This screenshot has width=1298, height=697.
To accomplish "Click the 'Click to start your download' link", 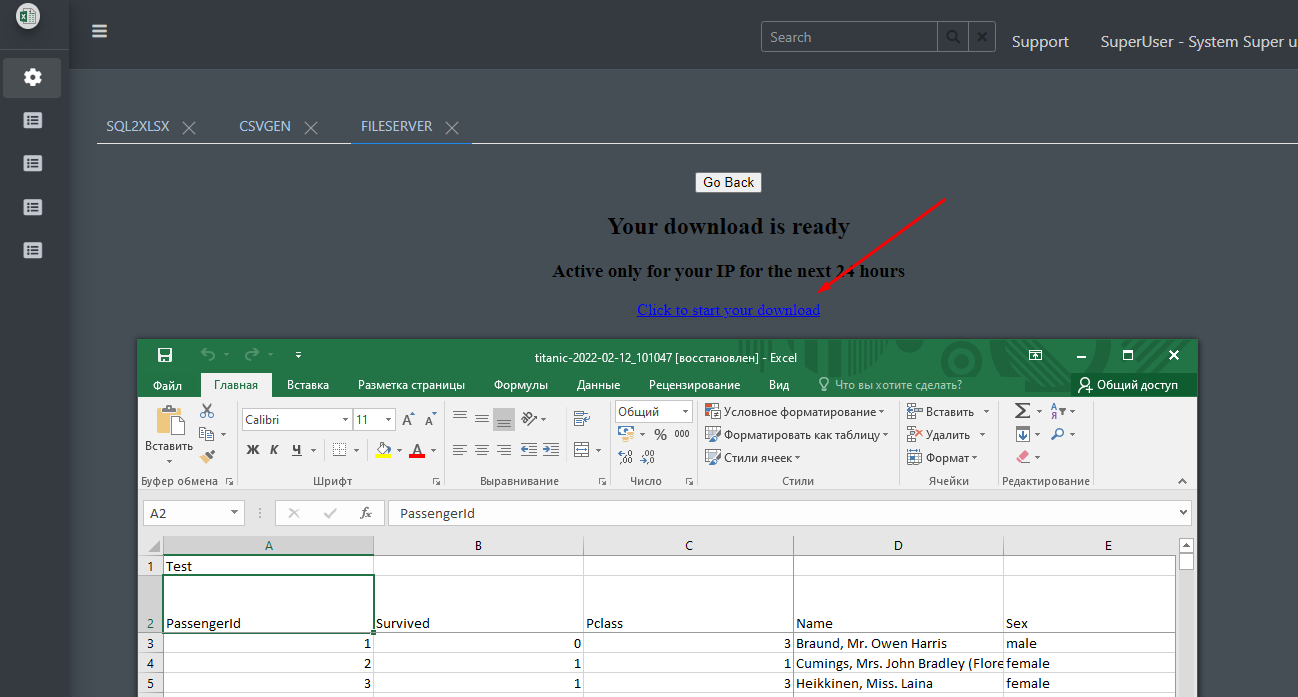I will 728,310.
